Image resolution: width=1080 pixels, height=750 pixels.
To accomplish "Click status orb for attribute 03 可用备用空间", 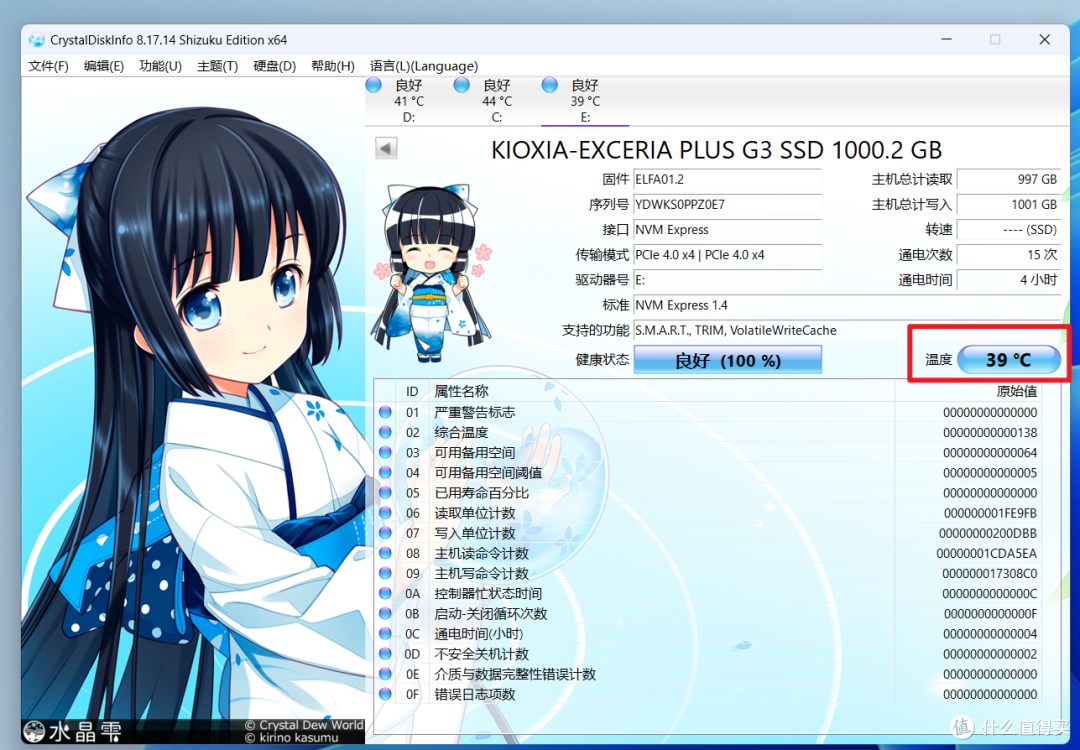I will 385,452.
